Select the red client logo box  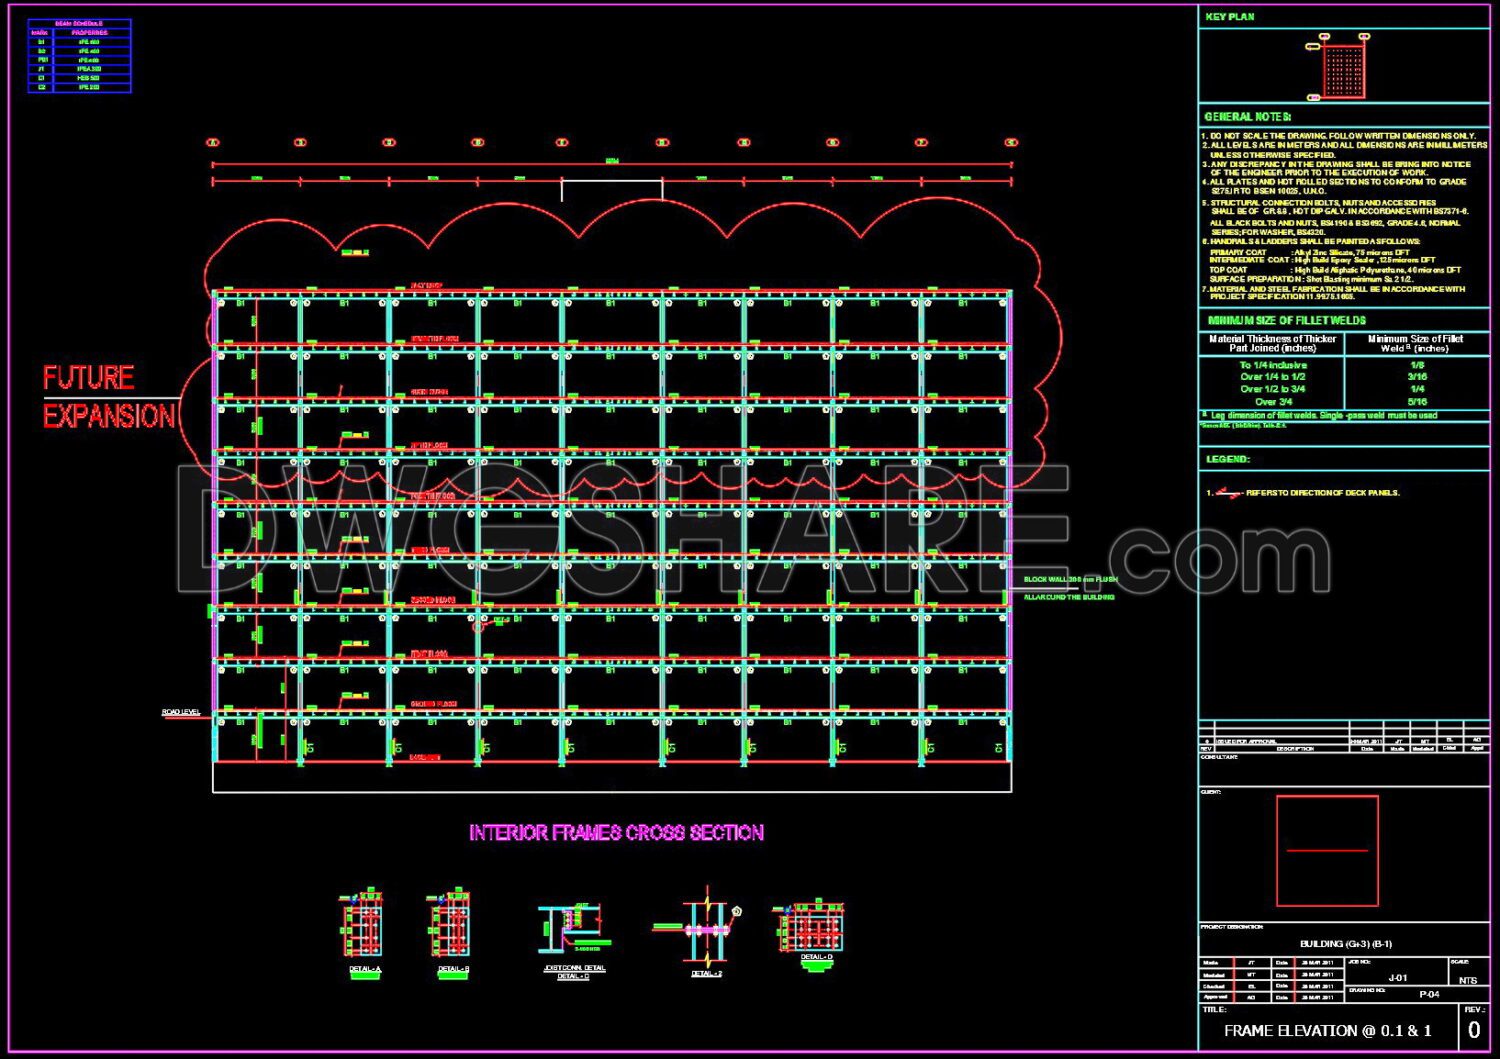pos(1327,851)
